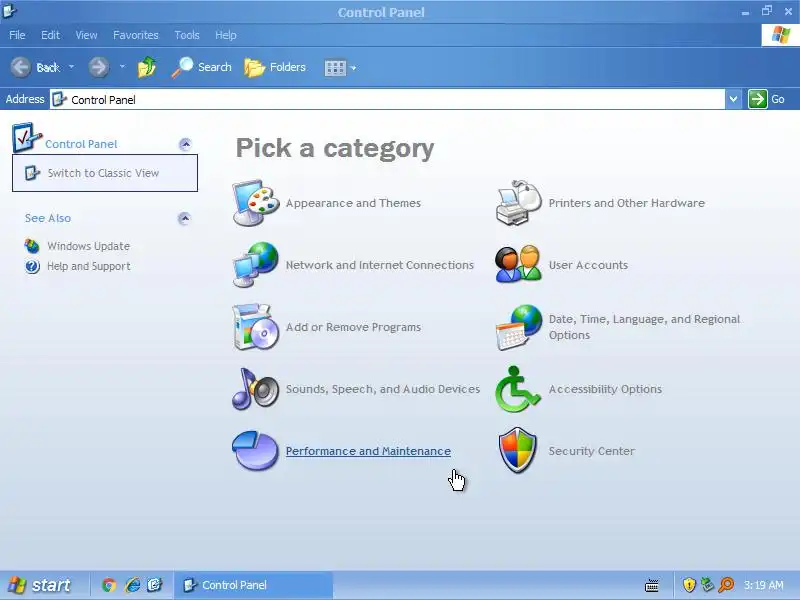800x600 pixels.
Task: Open Printers and Other Hardware icon
Action: (518, 203)
